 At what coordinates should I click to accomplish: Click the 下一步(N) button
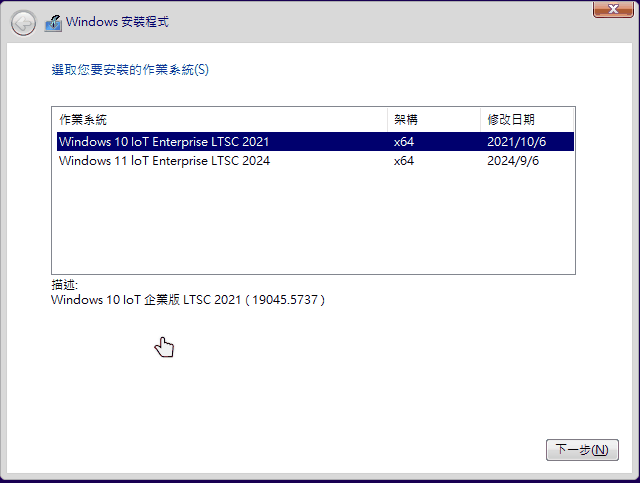582,450
